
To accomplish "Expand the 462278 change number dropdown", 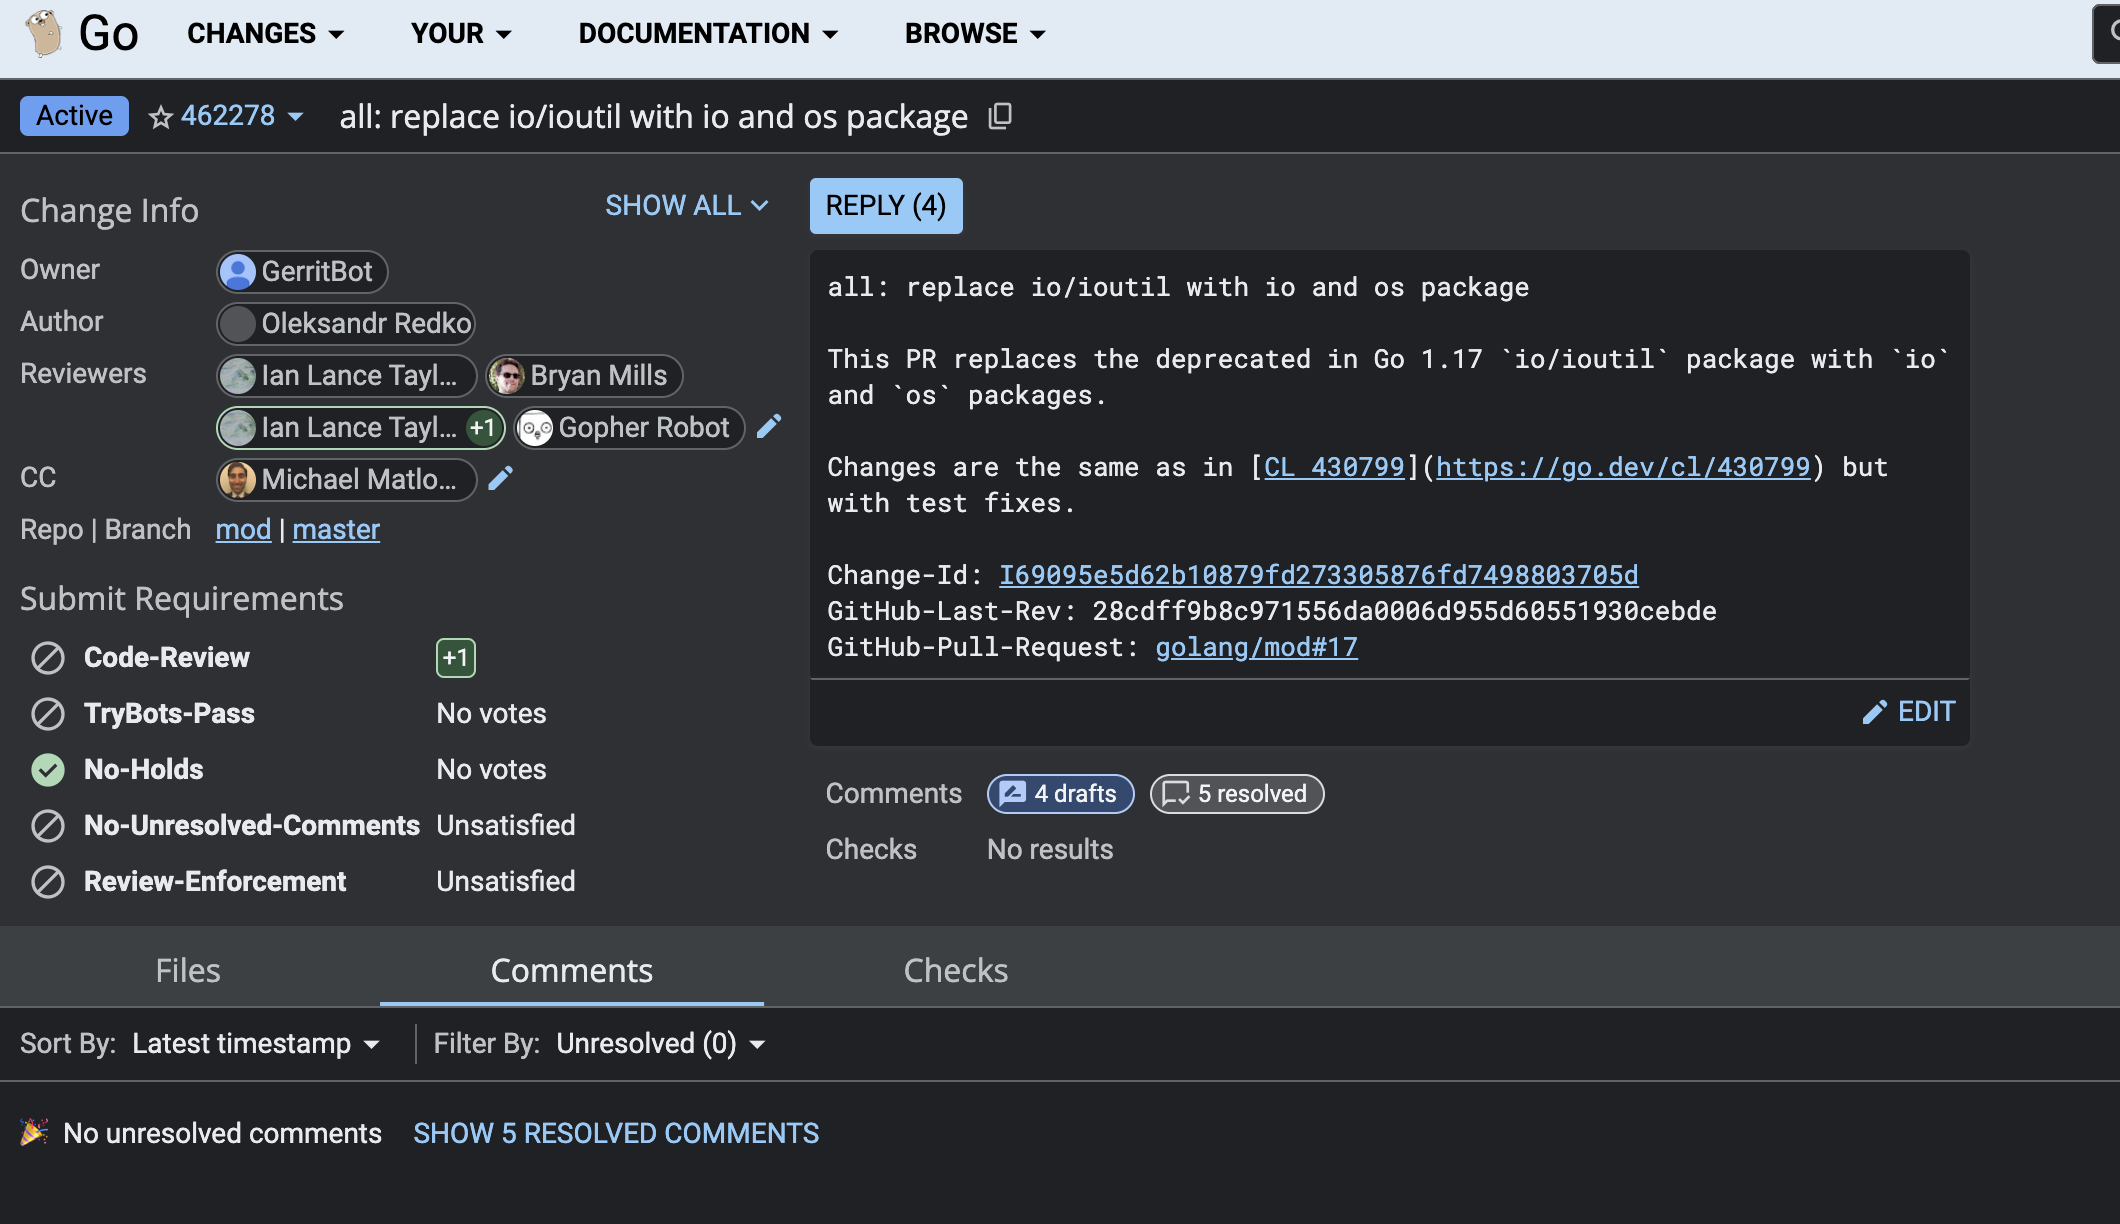I will coord(295,117).
